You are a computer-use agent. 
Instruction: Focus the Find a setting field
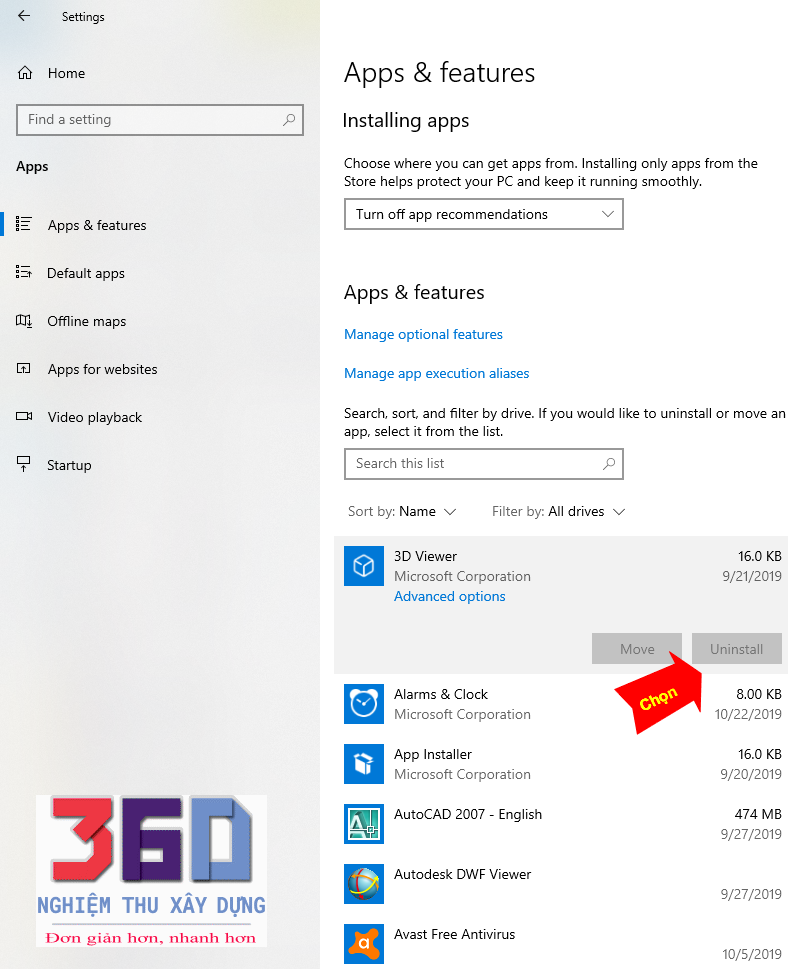click(x=159, y=120)
